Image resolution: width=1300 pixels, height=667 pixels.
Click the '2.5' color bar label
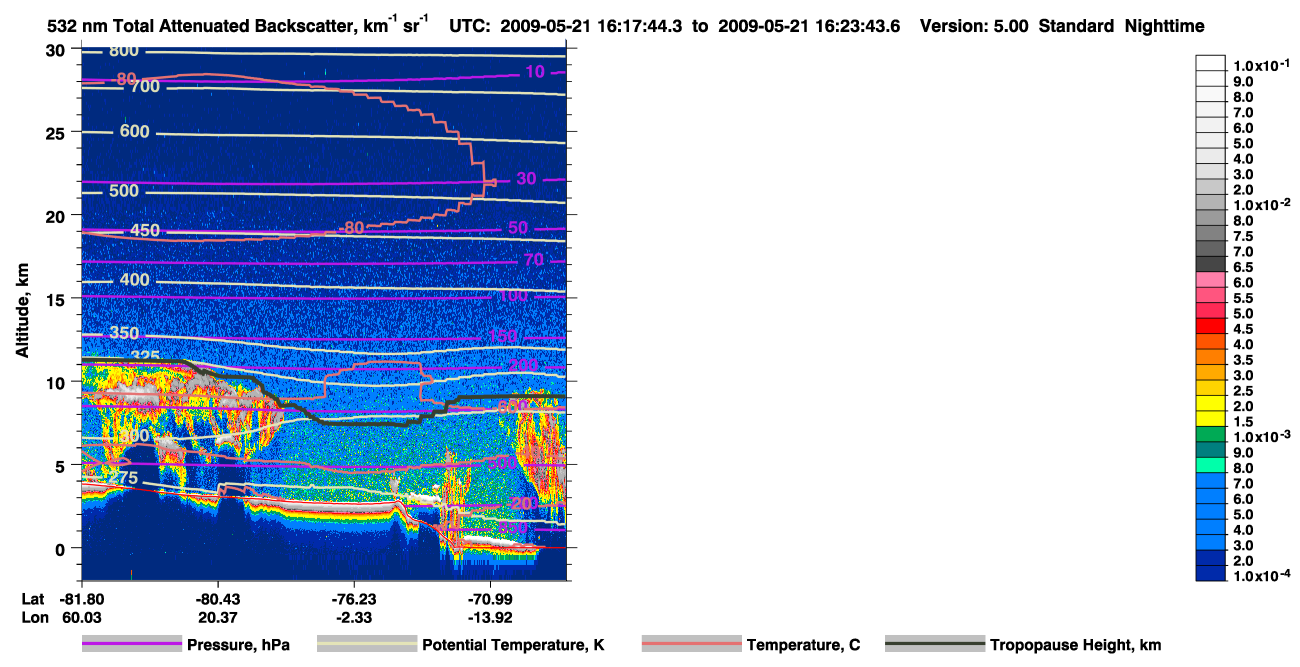(x=1244, y=390)
